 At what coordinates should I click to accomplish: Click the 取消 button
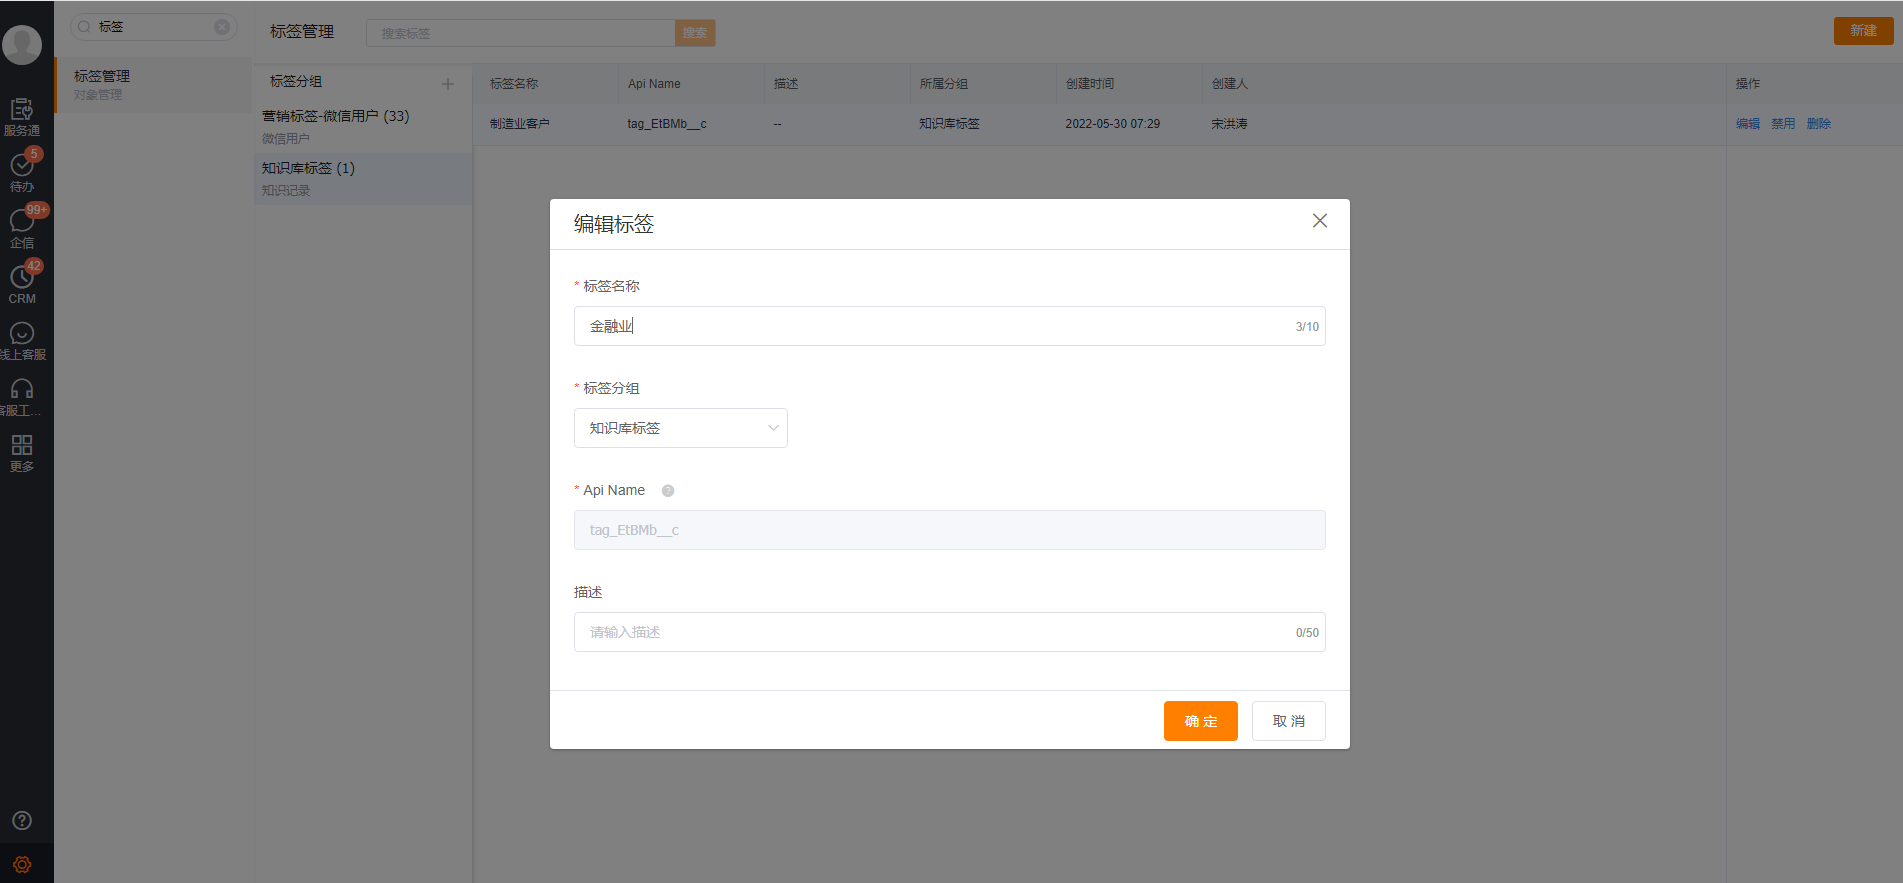(1289, 721)
